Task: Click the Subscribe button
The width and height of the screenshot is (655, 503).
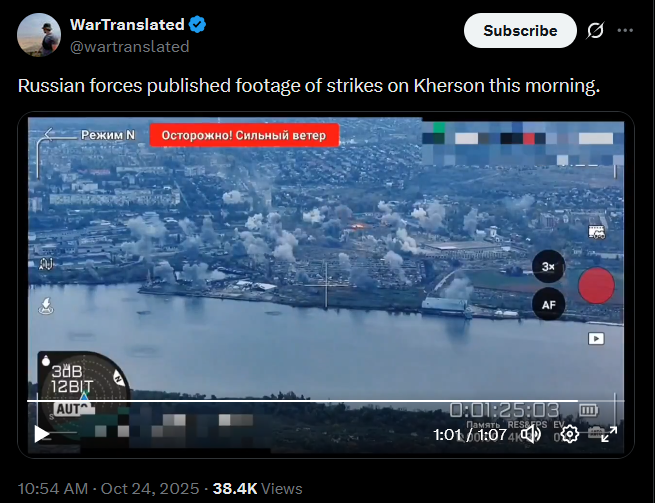Action: 520,30
